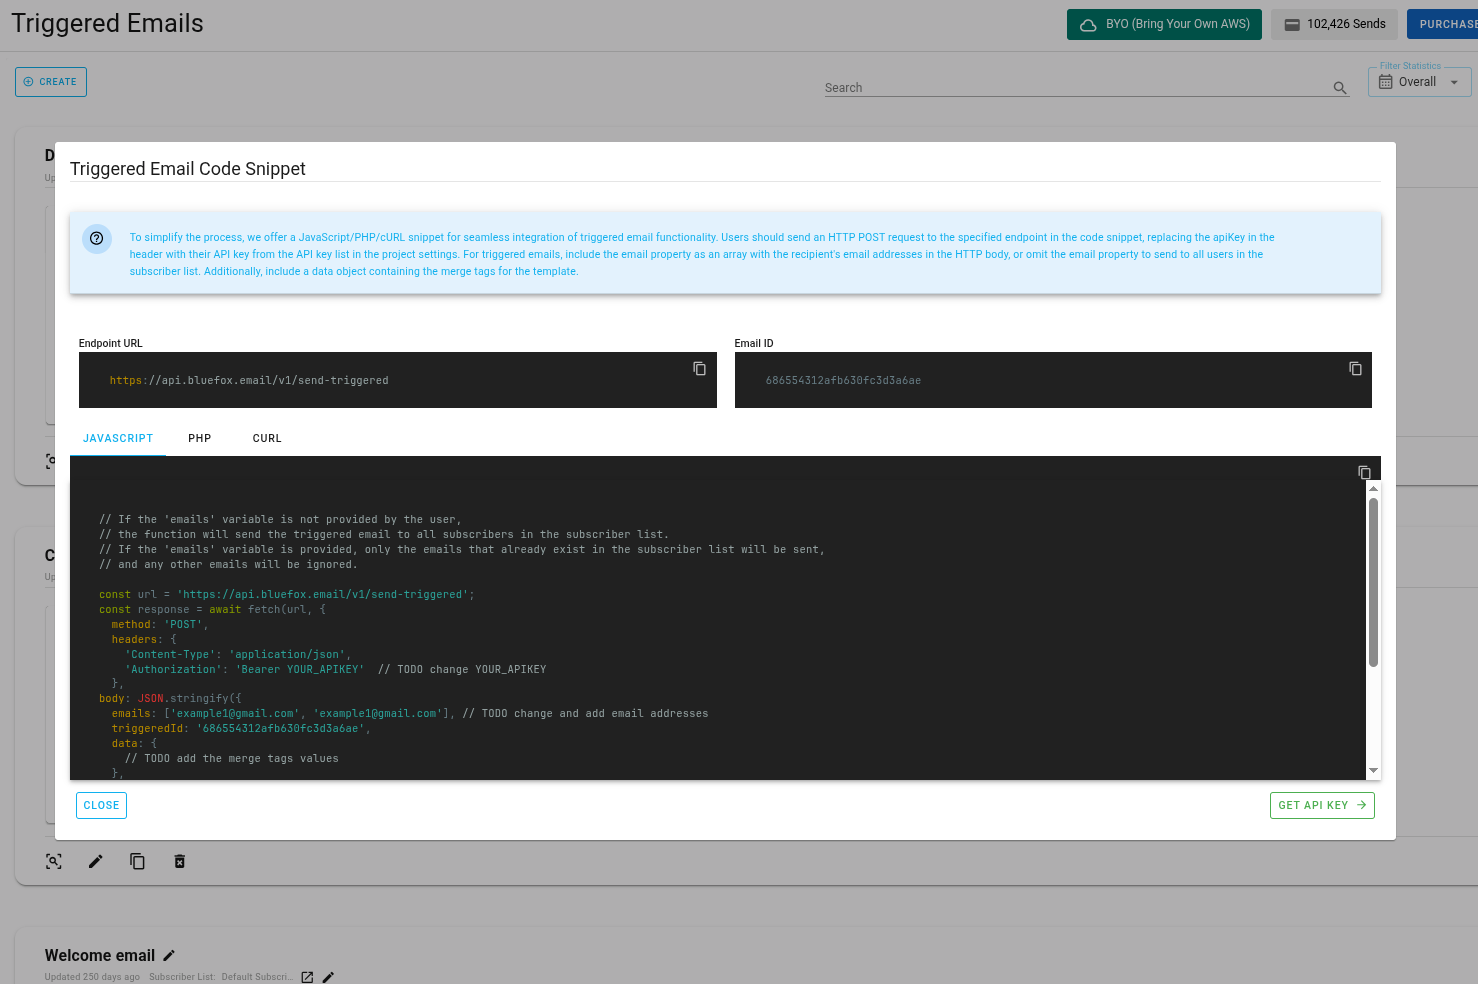Click the help icon in the info banner
This screenshot has width=1478, height=984.
(x=96, y=238)
